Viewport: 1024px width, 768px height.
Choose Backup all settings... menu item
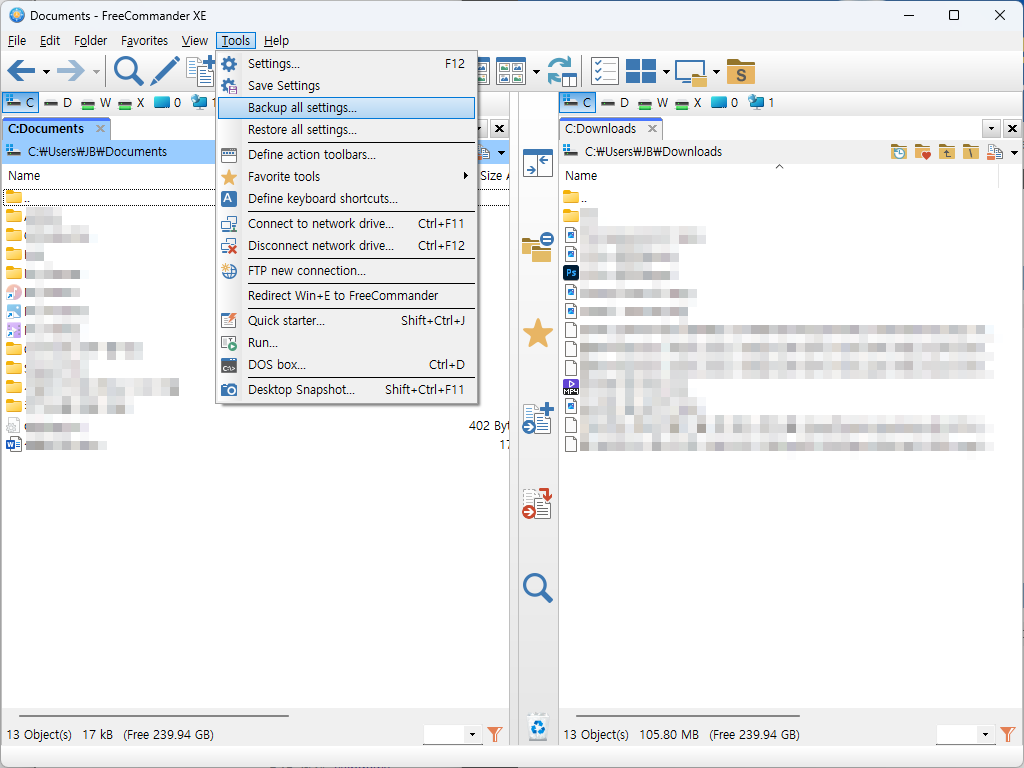tap(346, 108)
